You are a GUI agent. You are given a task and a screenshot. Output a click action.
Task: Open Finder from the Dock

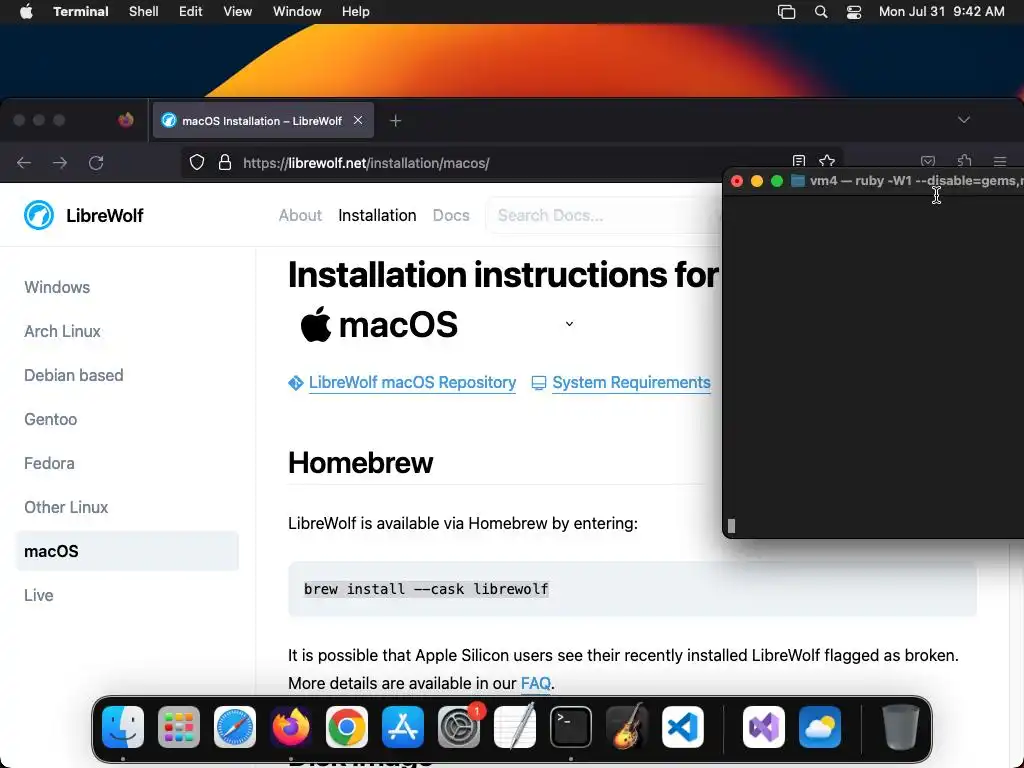[x=123, y=727]
